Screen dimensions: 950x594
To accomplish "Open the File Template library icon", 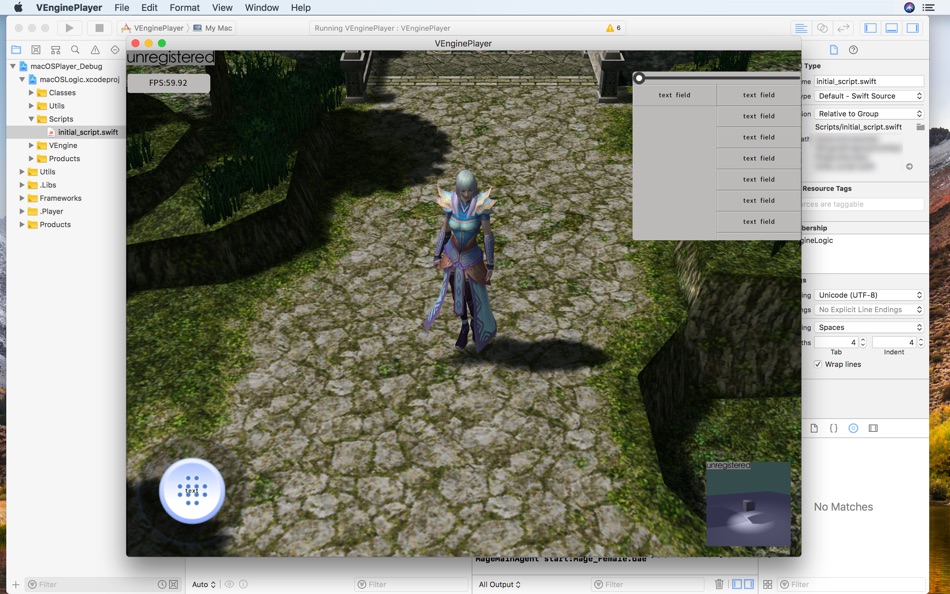I will point(814,428).
